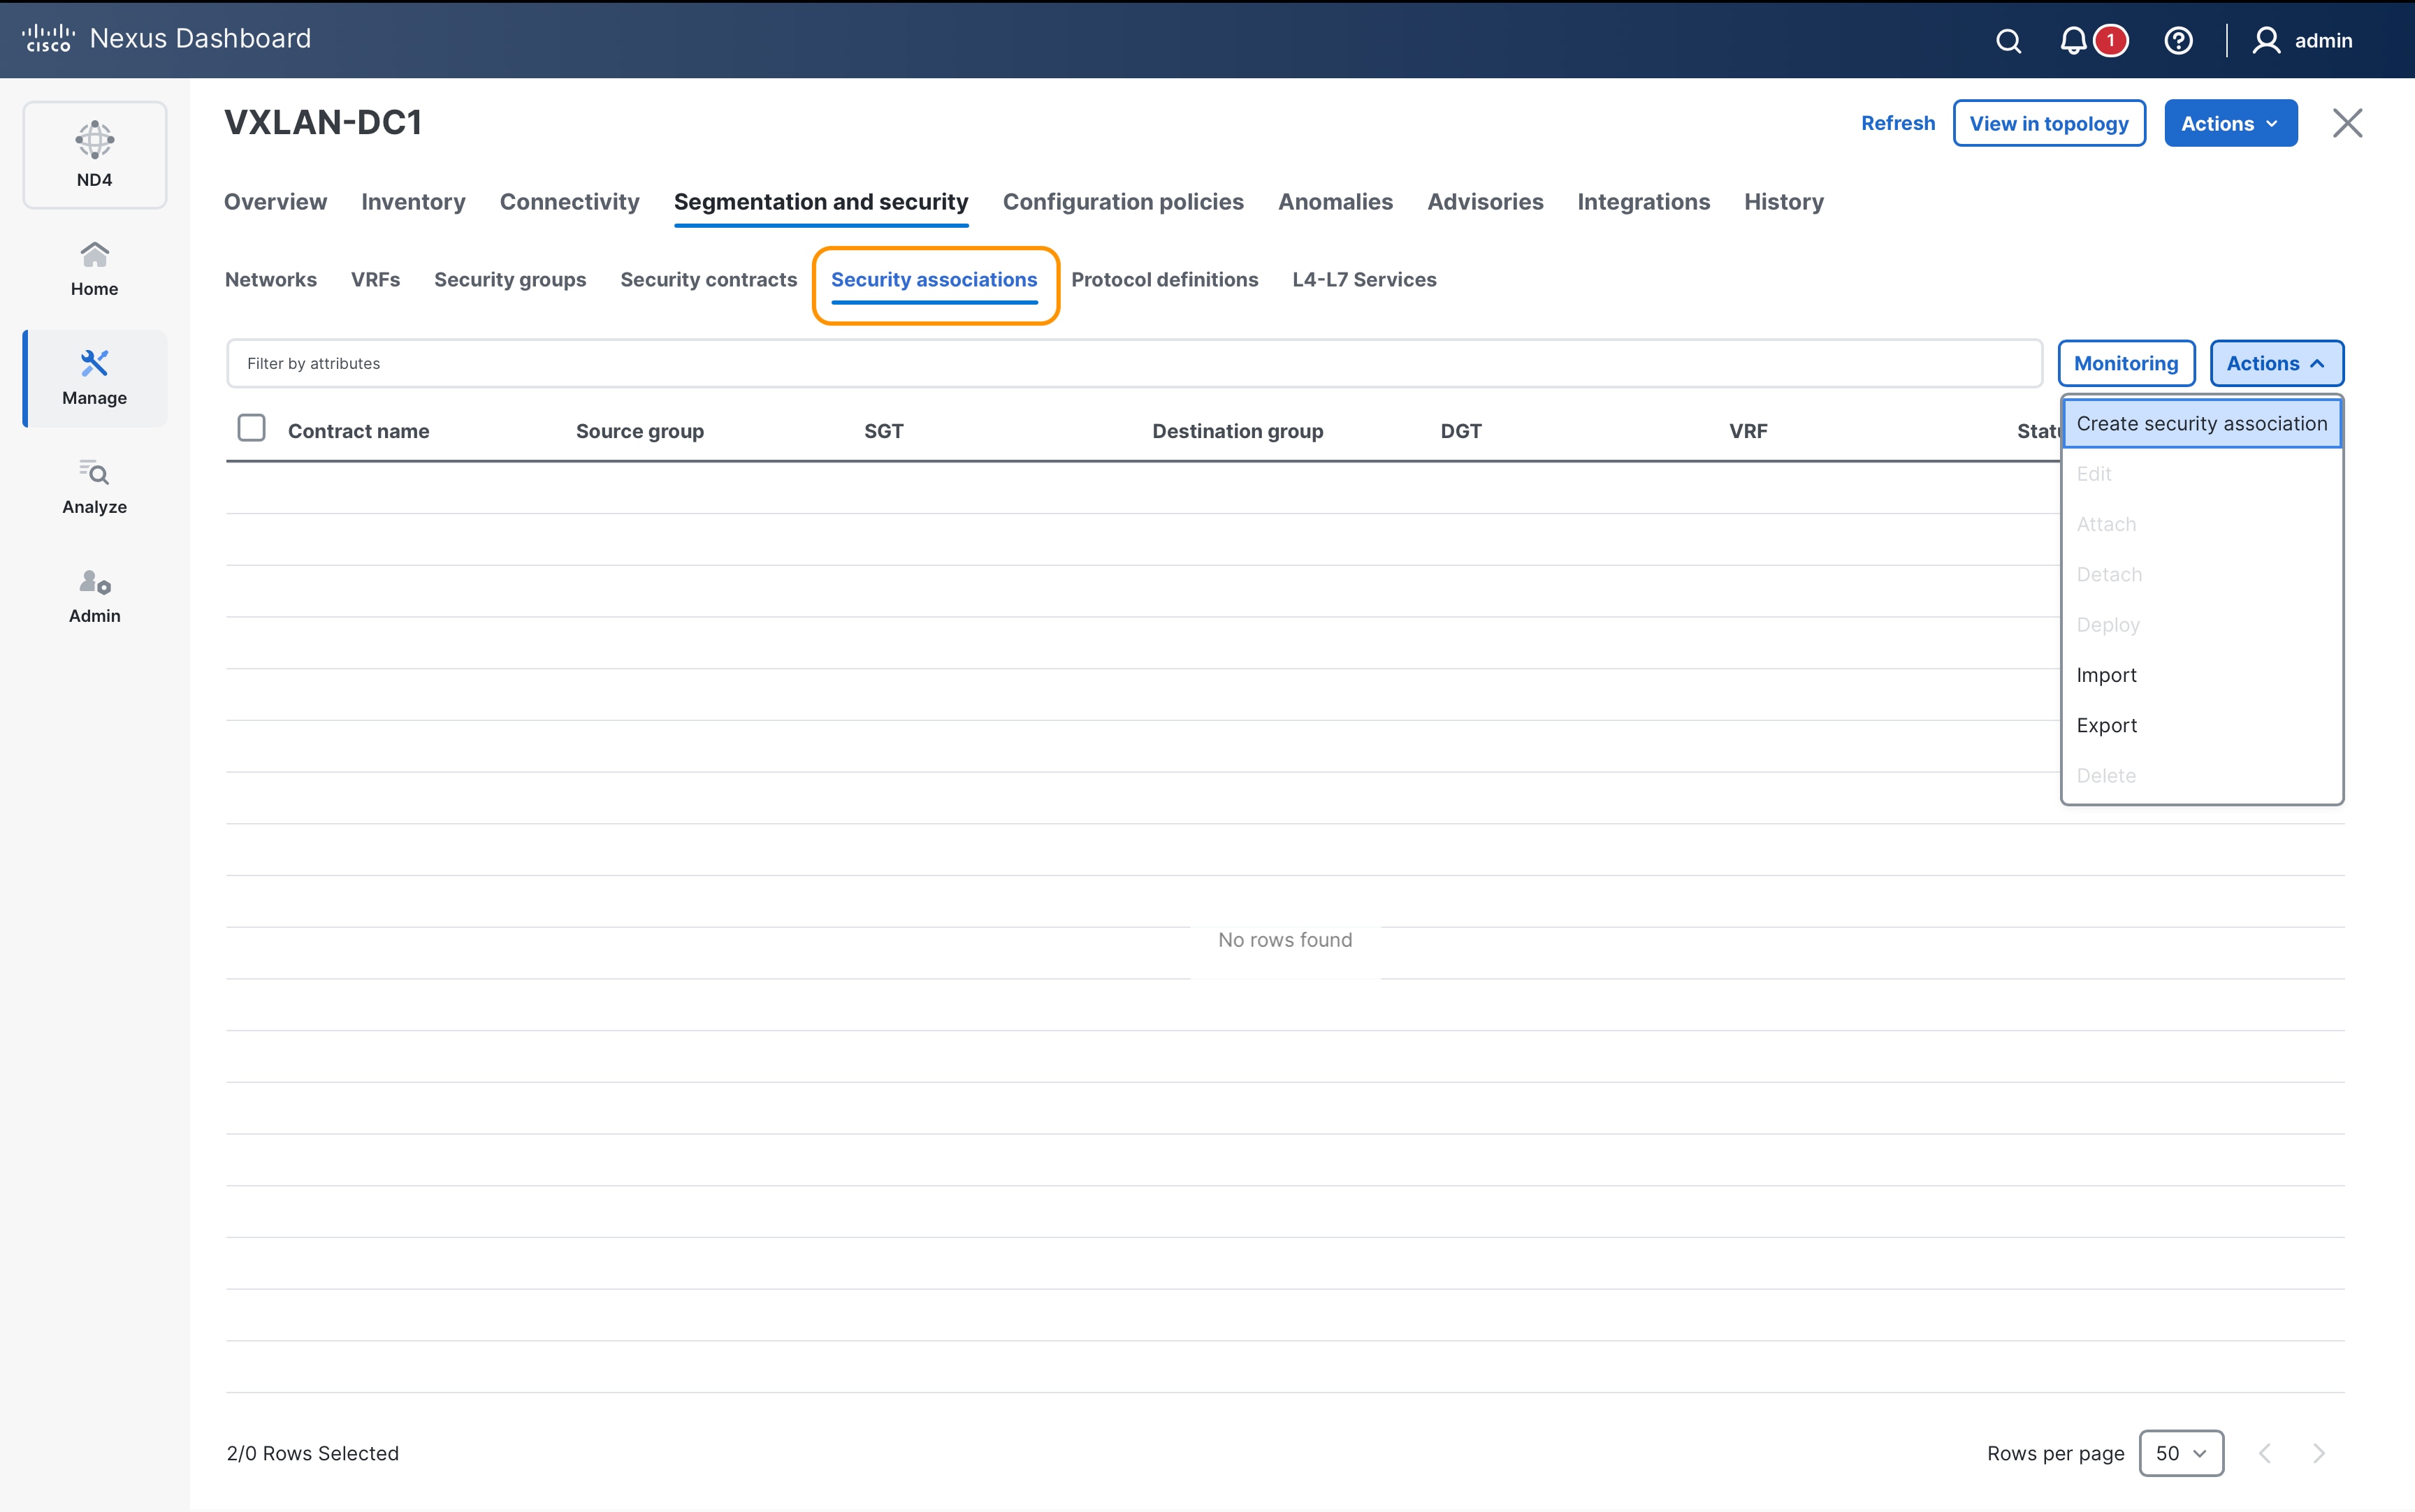Choose Export from Actions menu
Viewport: 2415px width, 1512px height.
[x=2202, y=725]
